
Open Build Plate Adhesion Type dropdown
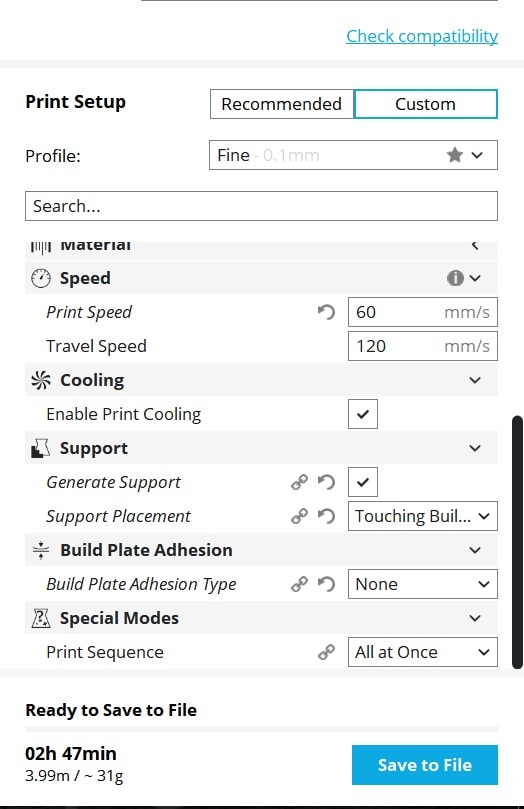[x=422, y=584]
